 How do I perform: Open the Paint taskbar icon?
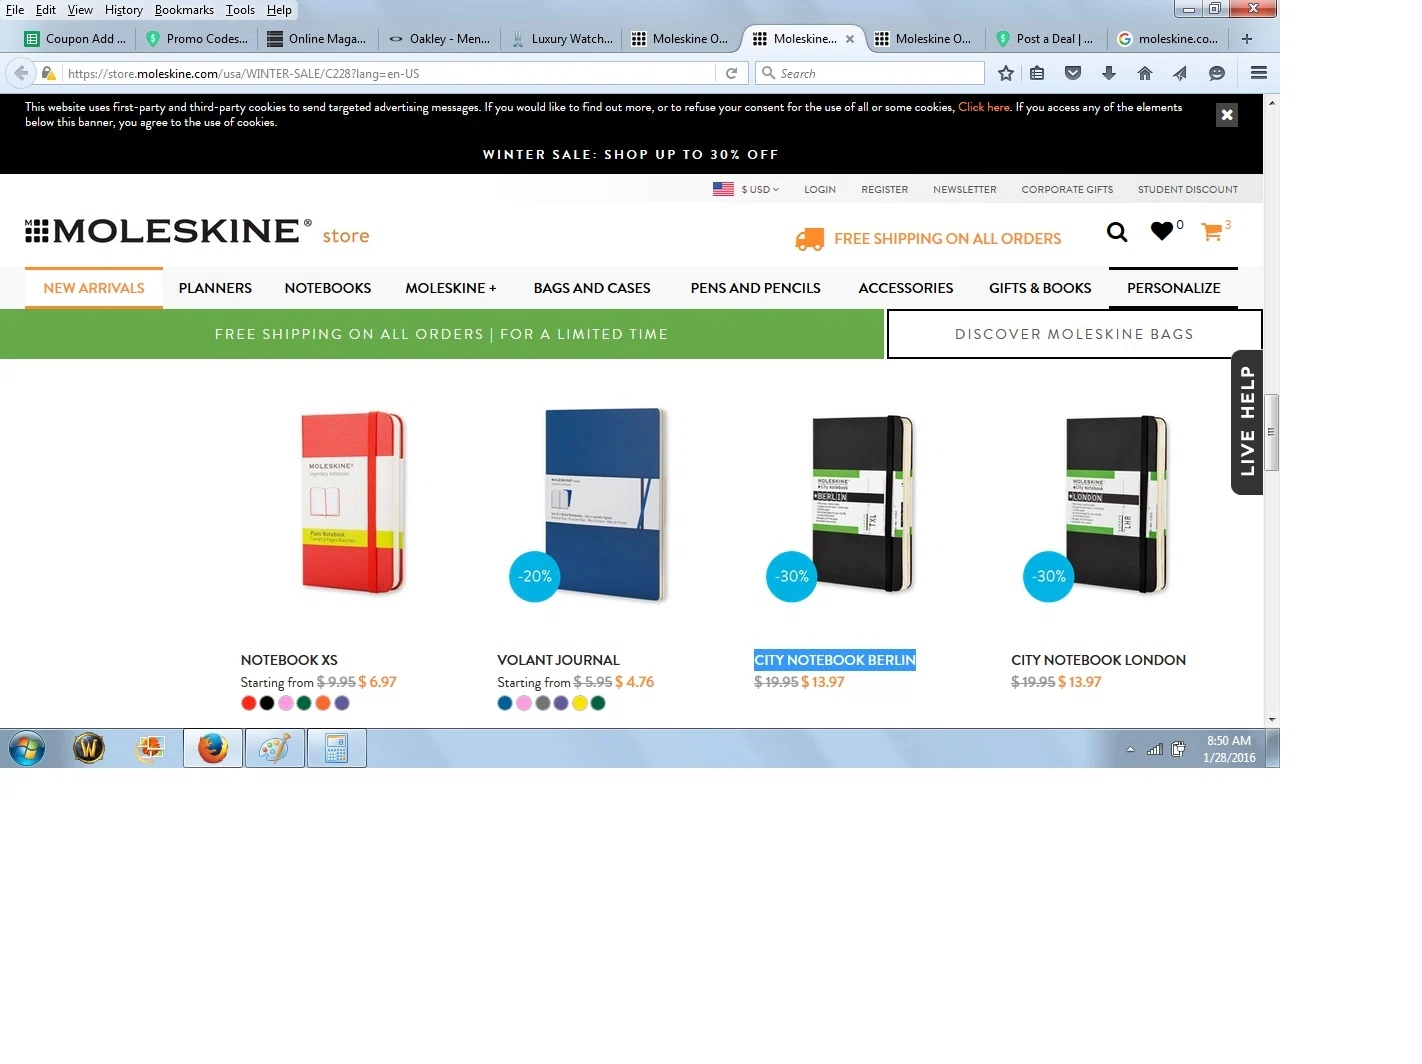point(275,748)
